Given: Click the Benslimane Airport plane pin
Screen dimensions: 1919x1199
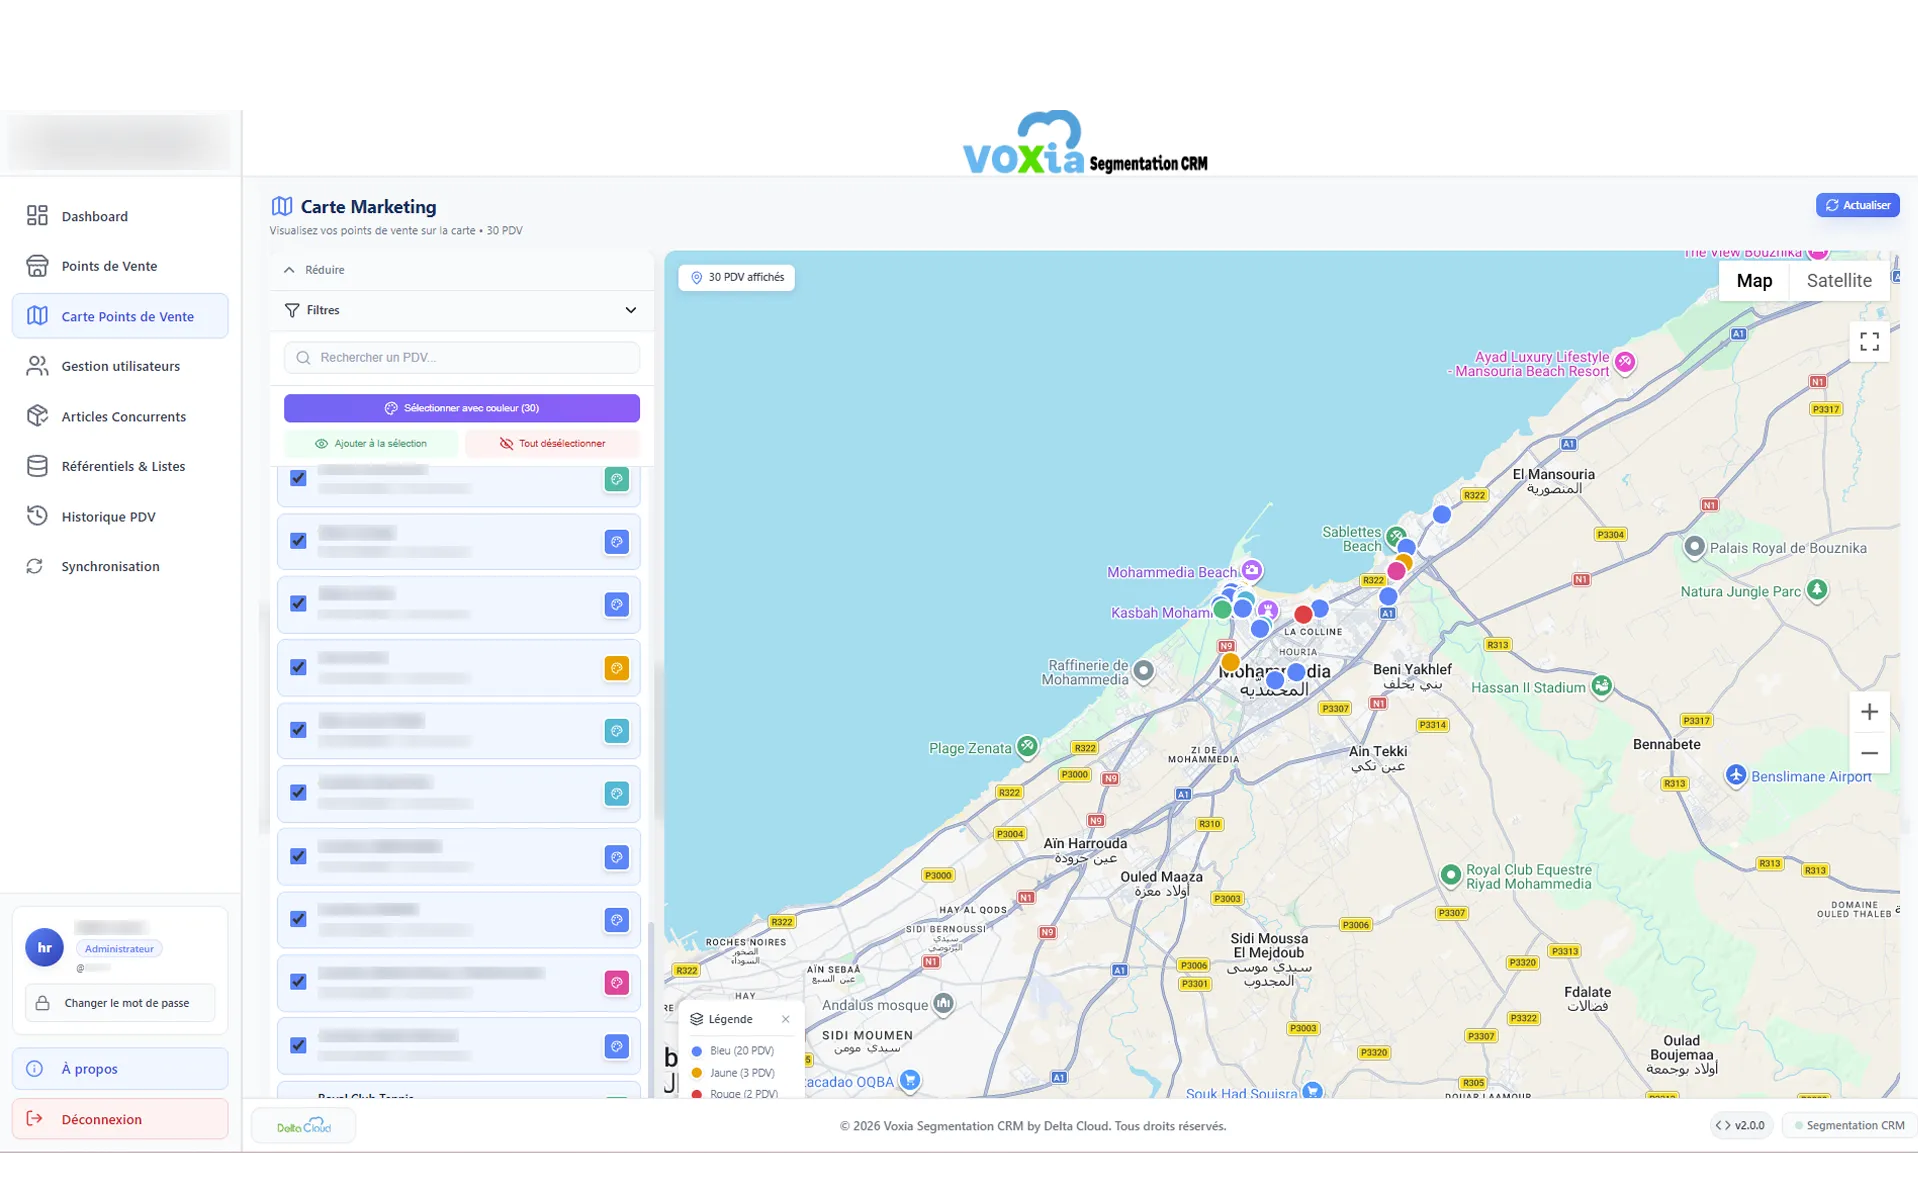Looking at the screenshot, I should coord(1736,775).
